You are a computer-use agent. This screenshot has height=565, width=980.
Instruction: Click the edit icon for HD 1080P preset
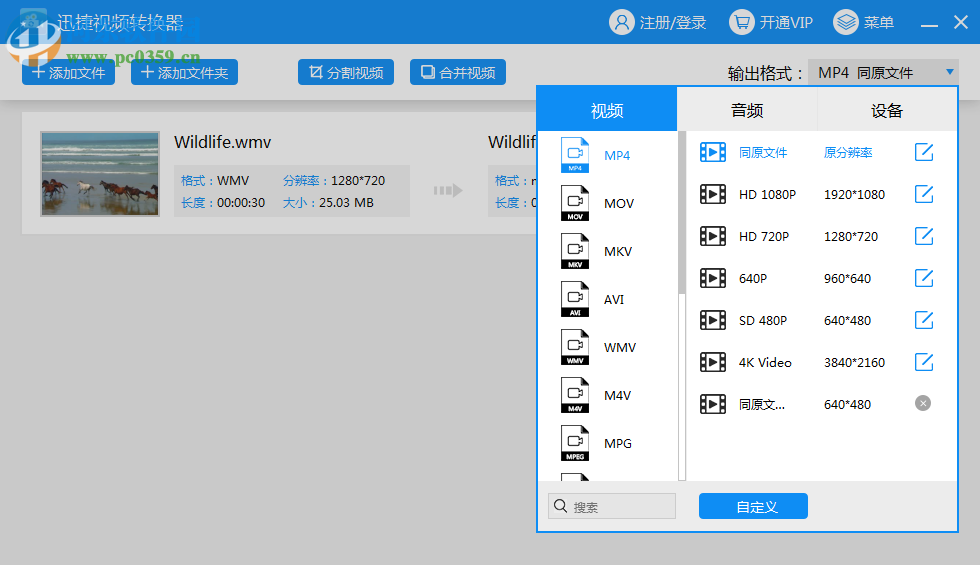(924, 194)
